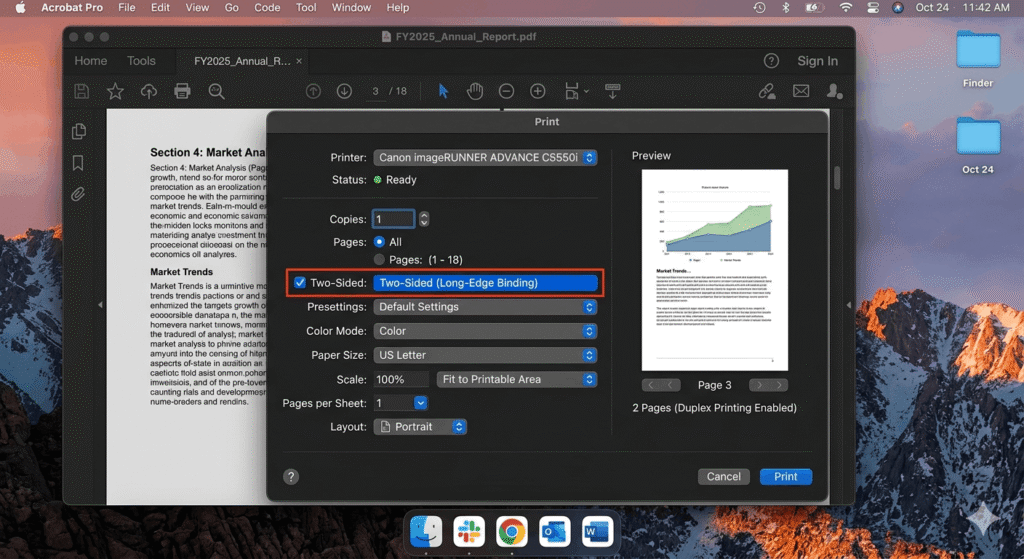This screenshot has height=559, width=1024.
Task: Click the share with others person icon
Action: (834, 91)
